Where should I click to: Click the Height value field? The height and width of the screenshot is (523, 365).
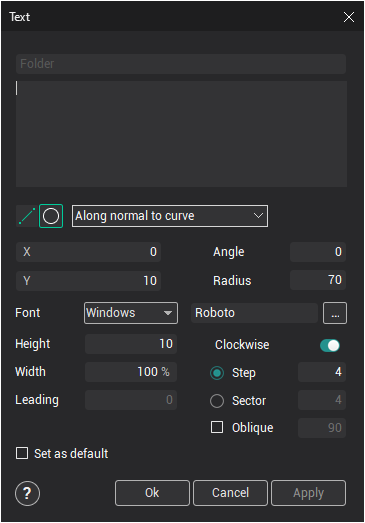(x=131, y=344)
